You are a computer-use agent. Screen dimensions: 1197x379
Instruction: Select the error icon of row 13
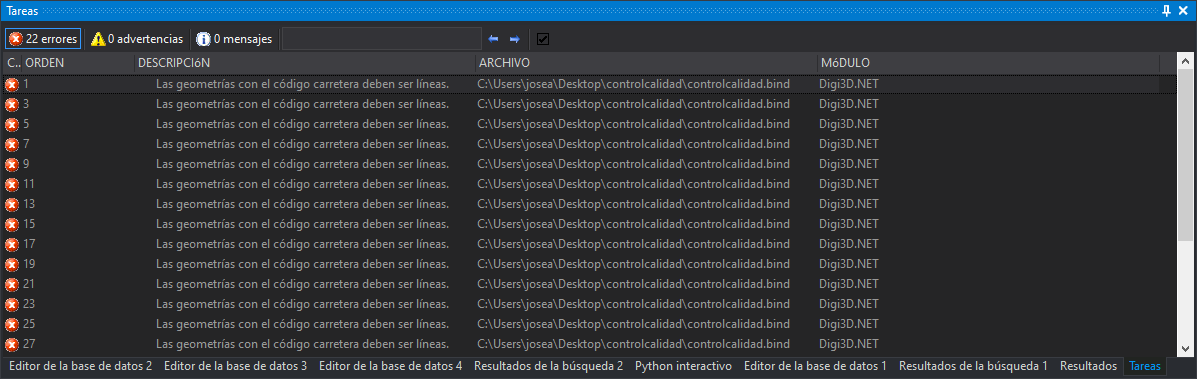(11, 204)
